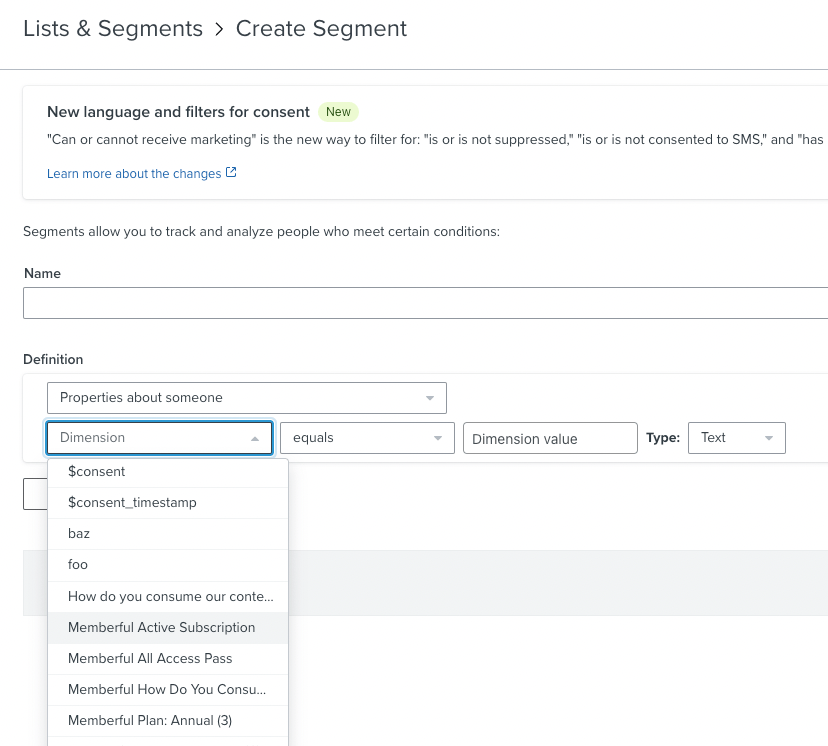The width and height of the screenshot is (828, 746).
Task: Click the Dimension value text field
Action: pyautogui.click(x=550, y=439)
